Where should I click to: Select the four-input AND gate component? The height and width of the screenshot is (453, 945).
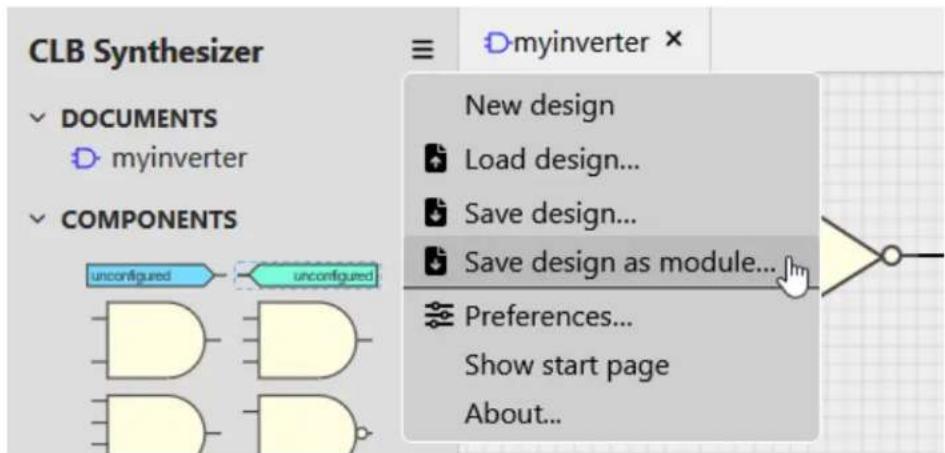[x=155, y=423]
